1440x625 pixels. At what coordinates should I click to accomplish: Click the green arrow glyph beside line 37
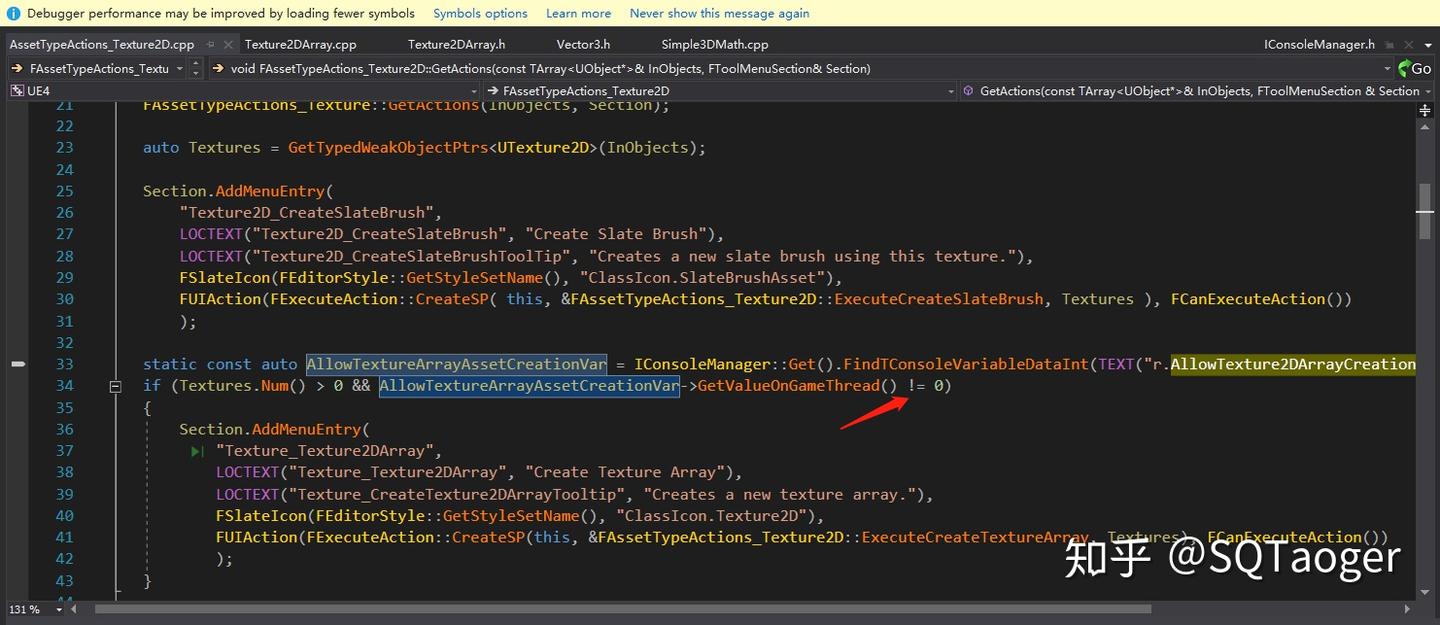point(197,450)
